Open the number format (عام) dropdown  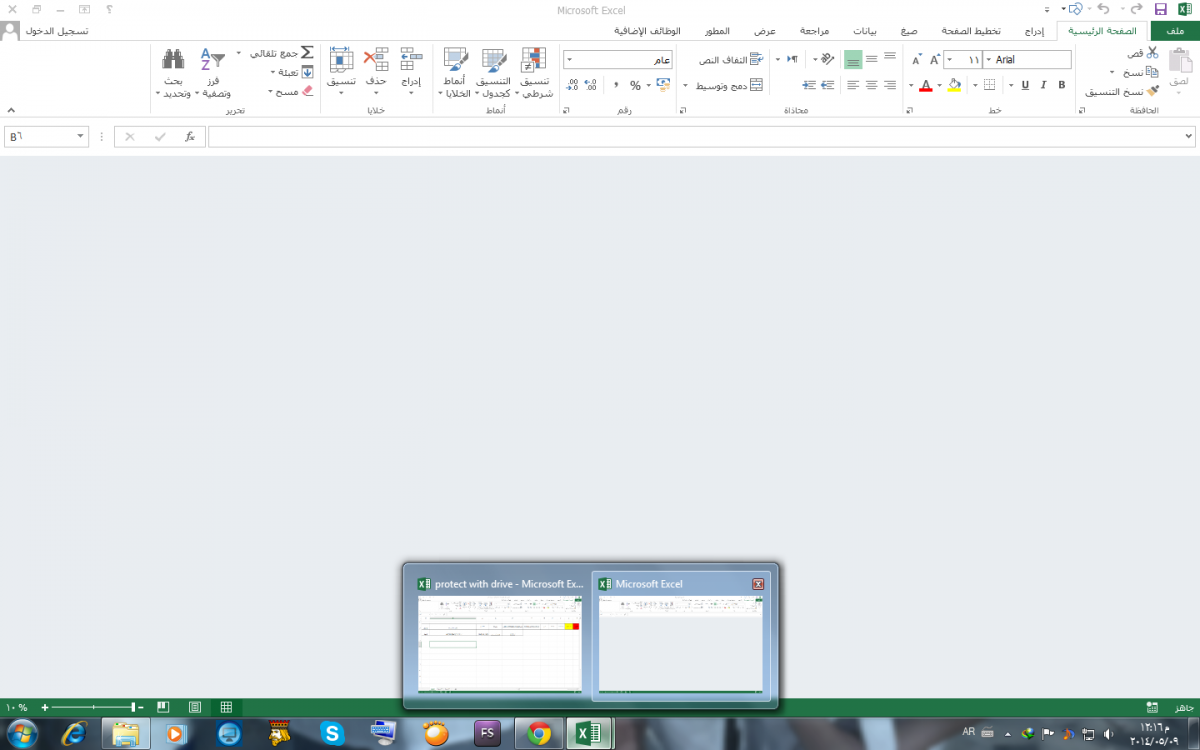coord(570,60)
